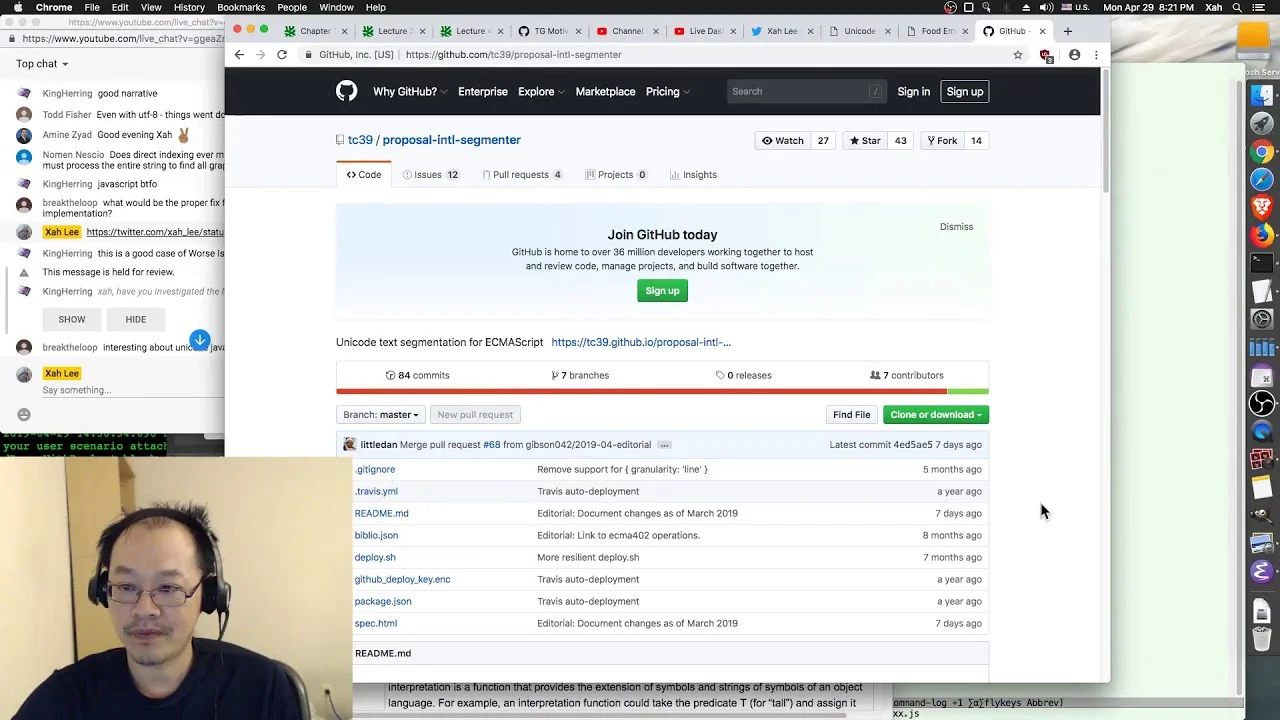Open the Clone or download dropdown
Viewport: 1280px width, 720px height.
click(x=936, y=415)
